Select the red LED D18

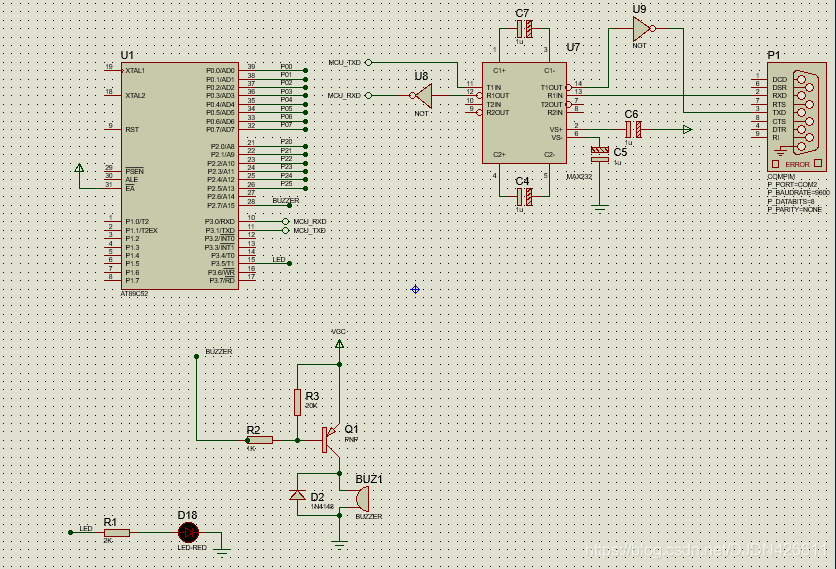(x=187, y=533)
